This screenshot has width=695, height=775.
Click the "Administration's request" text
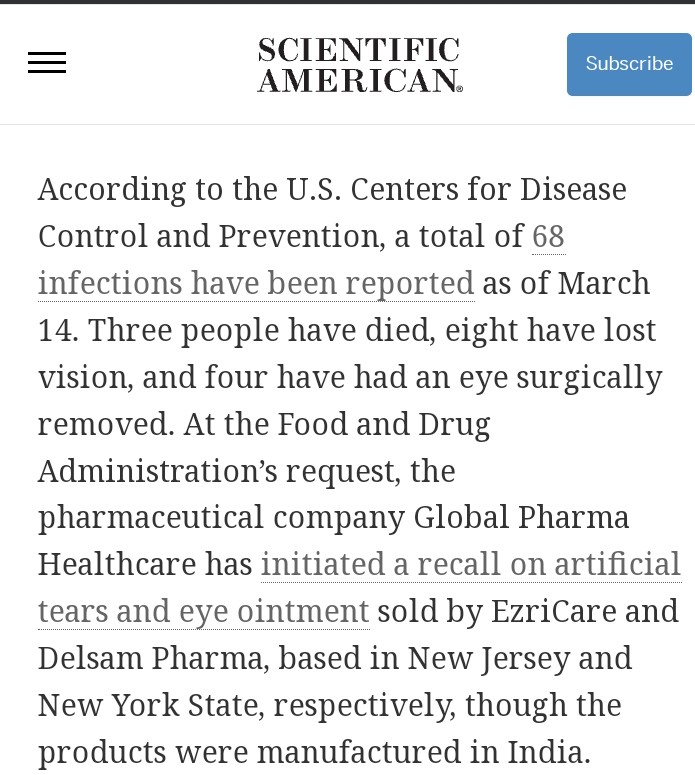pyautogui.click(x=246, y=470)
